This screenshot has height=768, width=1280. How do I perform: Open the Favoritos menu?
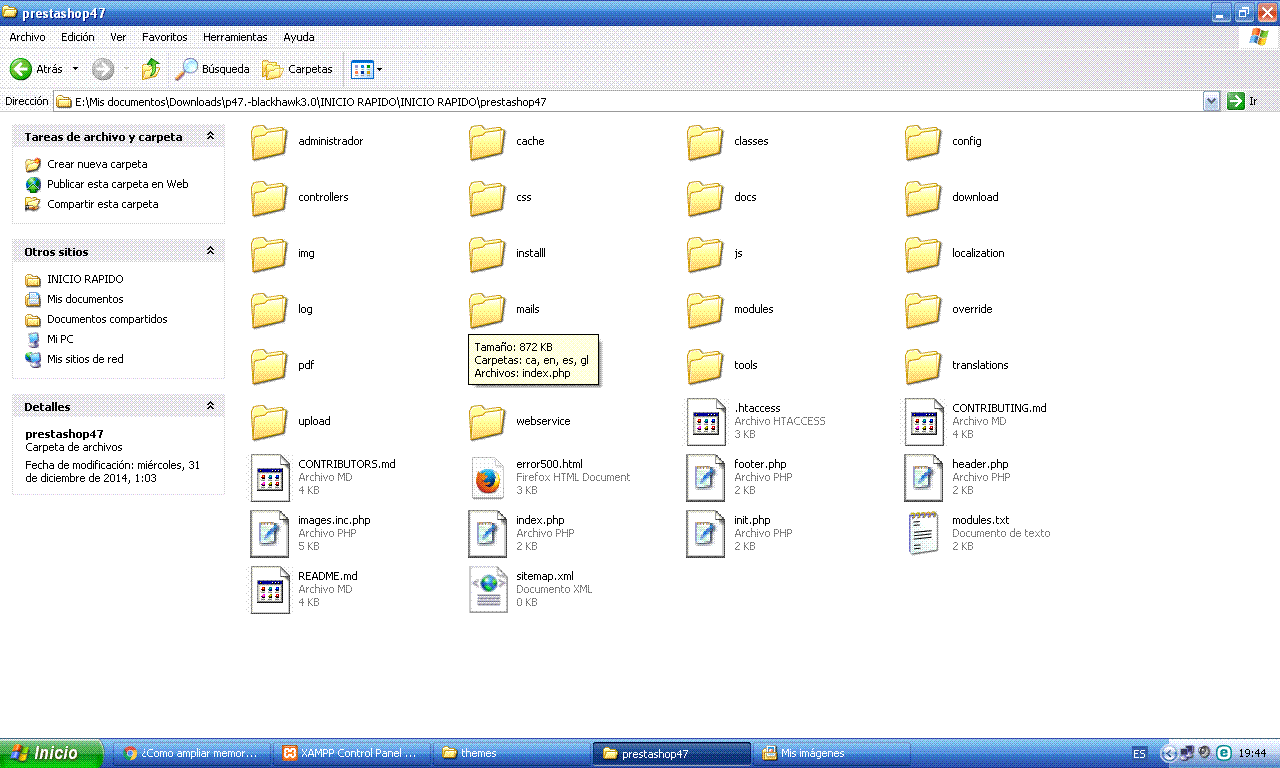coord(164,37)
